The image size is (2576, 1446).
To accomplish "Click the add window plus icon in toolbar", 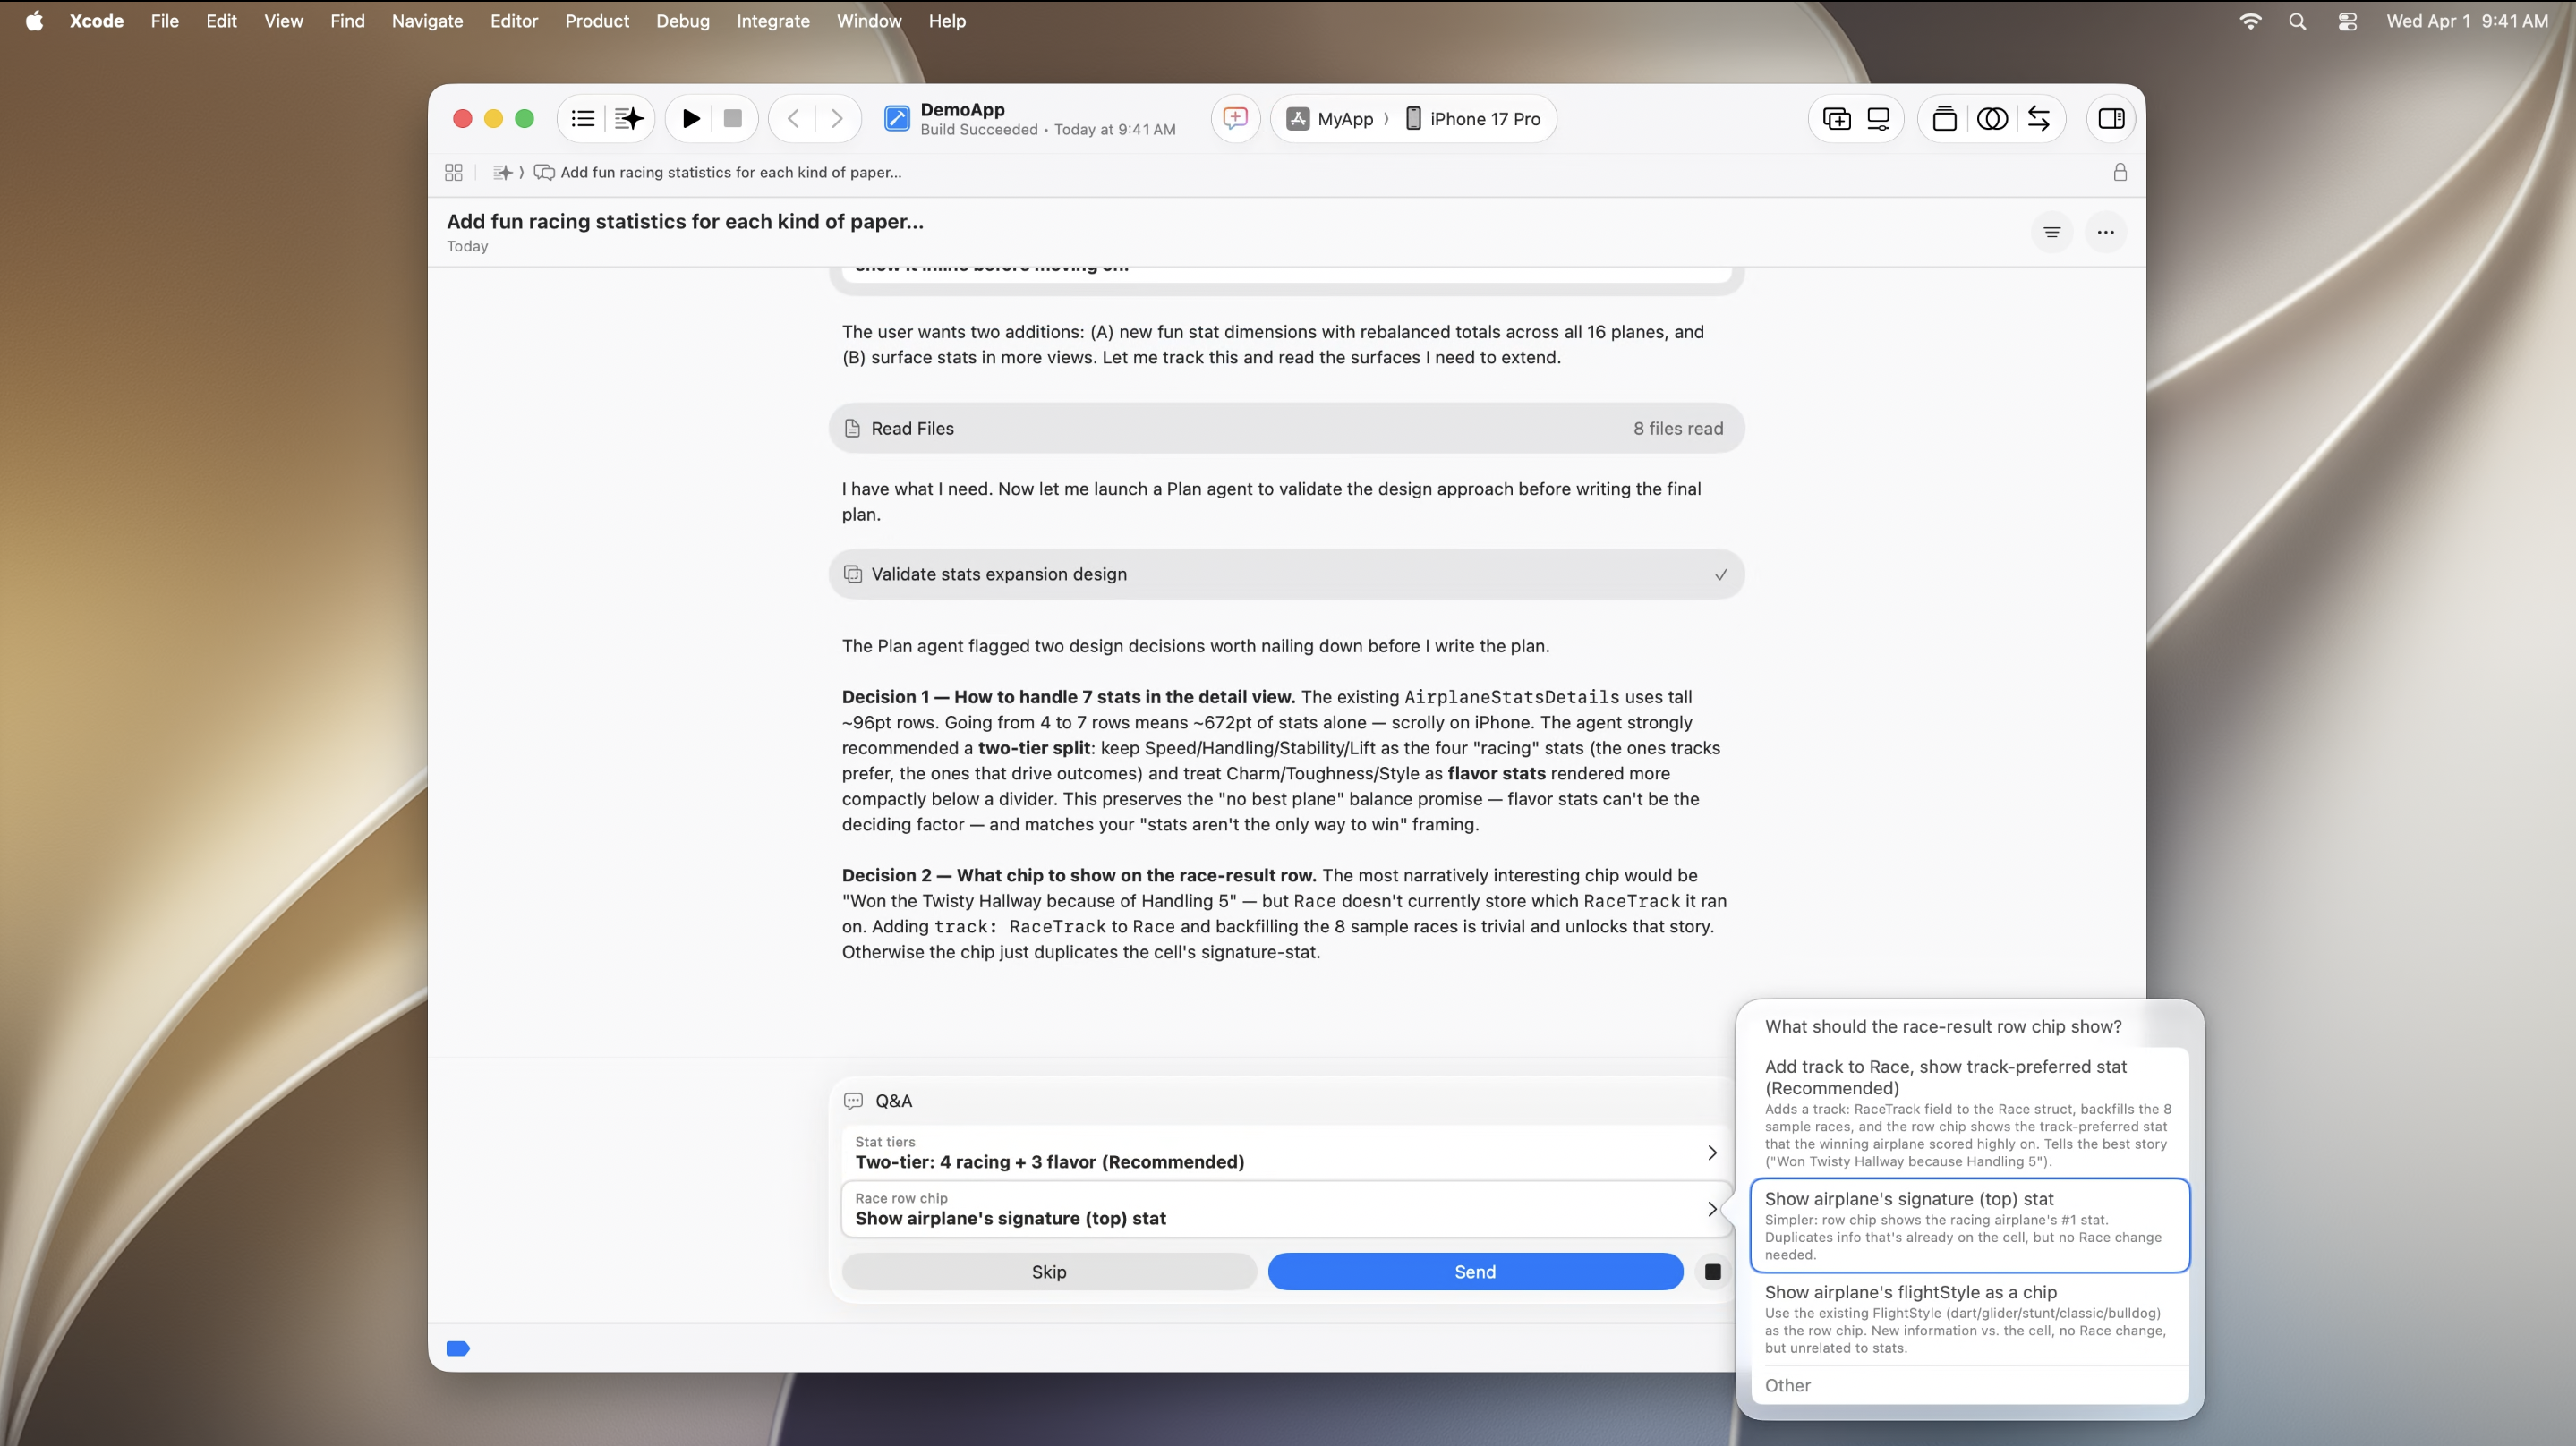I will (x=1836, y=119).
